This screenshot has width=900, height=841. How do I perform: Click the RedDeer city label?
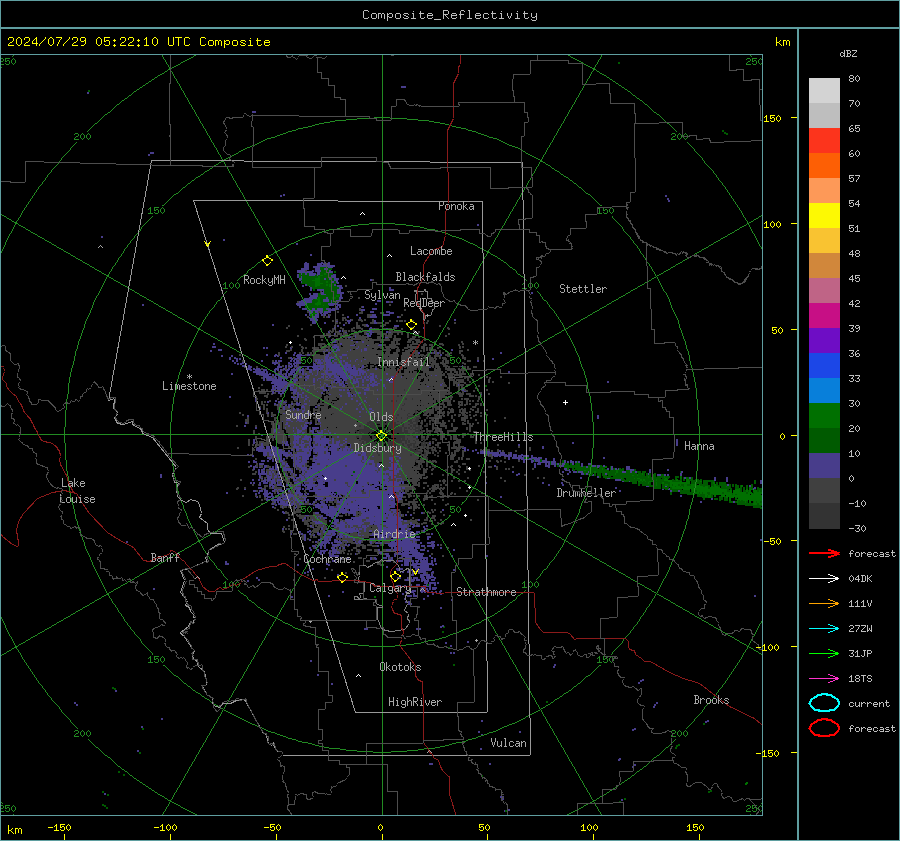pyautogui.click(x=424, y=303)
